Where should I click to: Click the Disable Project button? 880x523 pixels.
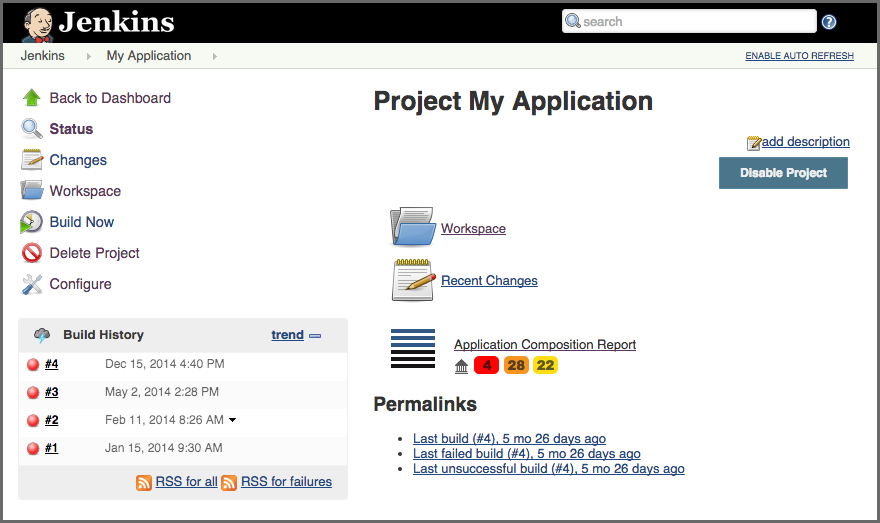783,173
